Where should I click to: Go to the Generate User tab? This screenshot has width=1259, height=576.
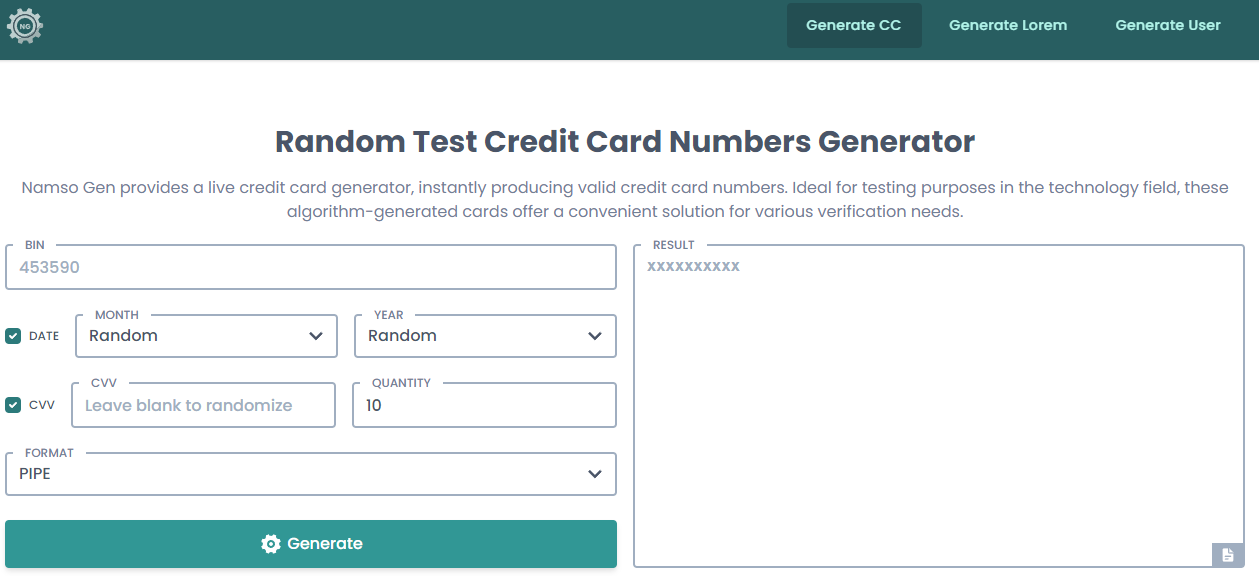pyautogui.click(x=1167, y=25)
